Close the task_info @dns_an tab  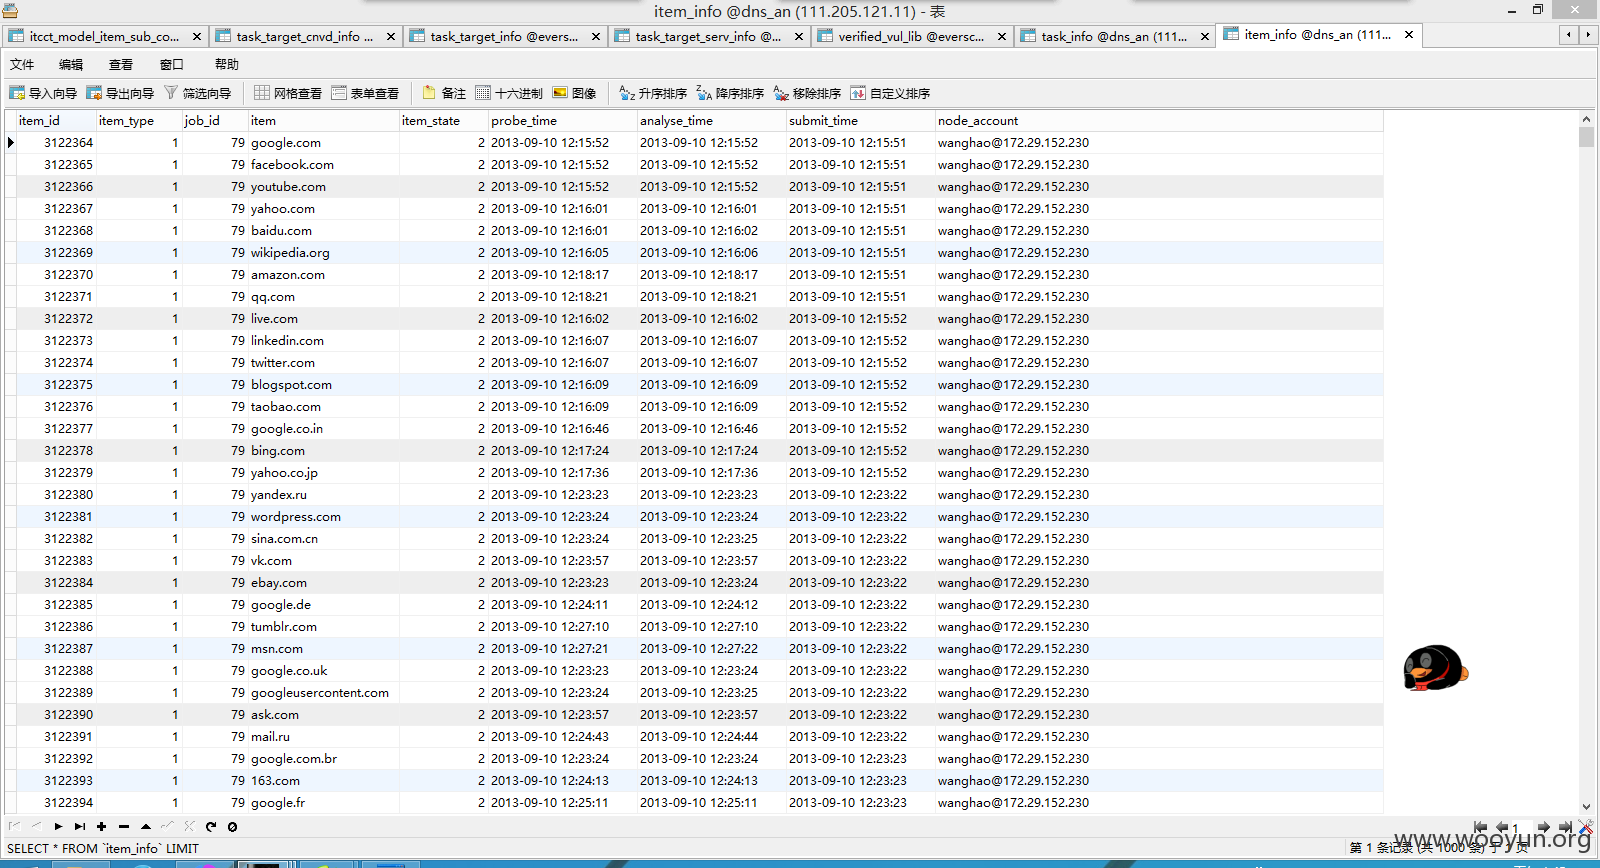click(x=1205, y=36)
